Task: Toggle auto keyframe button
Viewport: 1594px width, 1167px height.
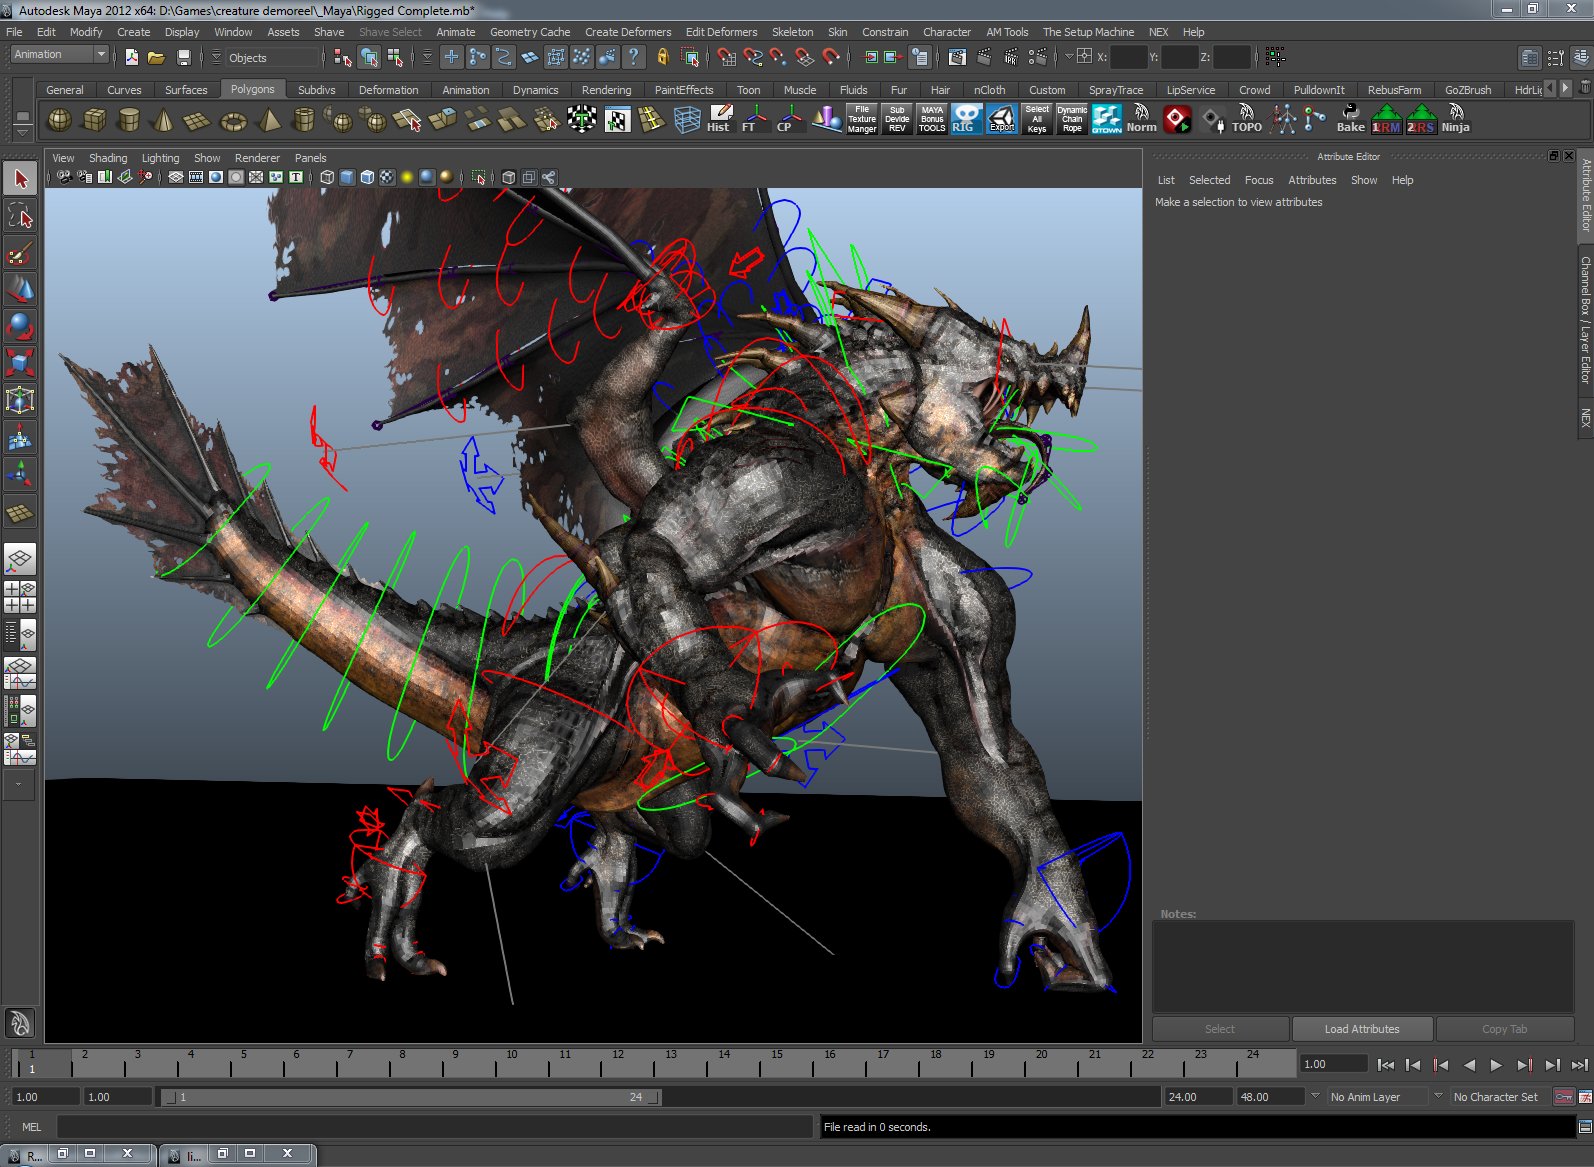Action: (x=1565, y=1097)
